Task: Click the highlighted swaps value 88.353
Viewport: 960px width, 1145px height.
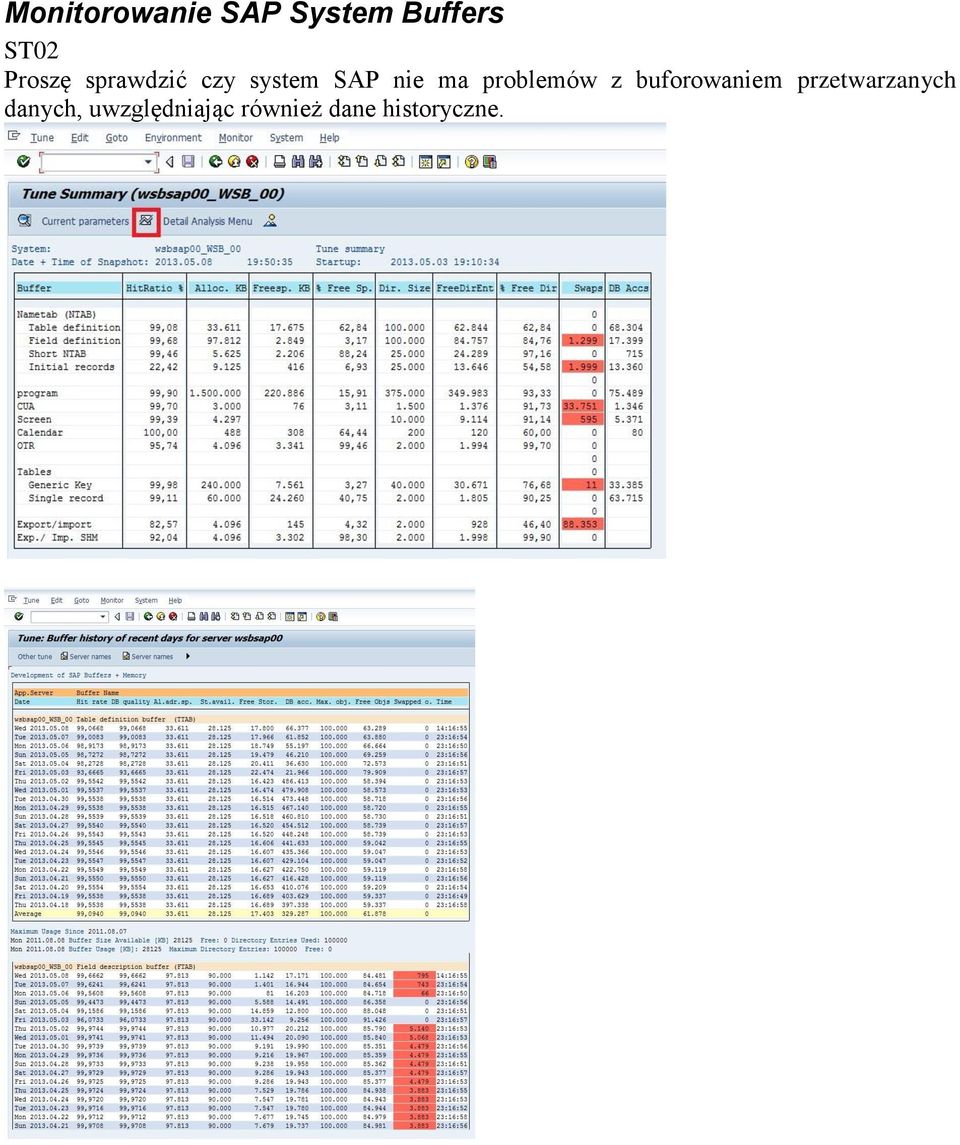Action: 581,524
